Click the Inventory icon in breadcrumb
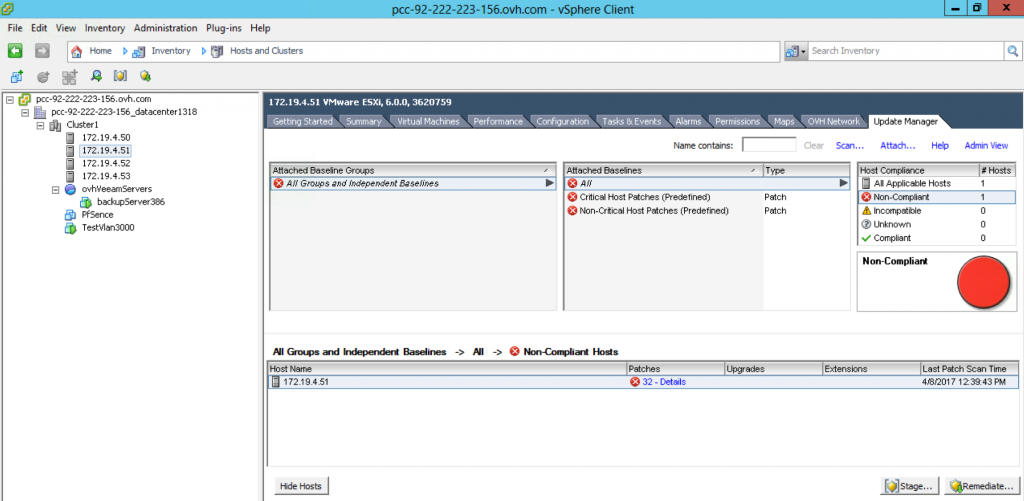This screenshot has height=501, width=1024. pos(138,51)
